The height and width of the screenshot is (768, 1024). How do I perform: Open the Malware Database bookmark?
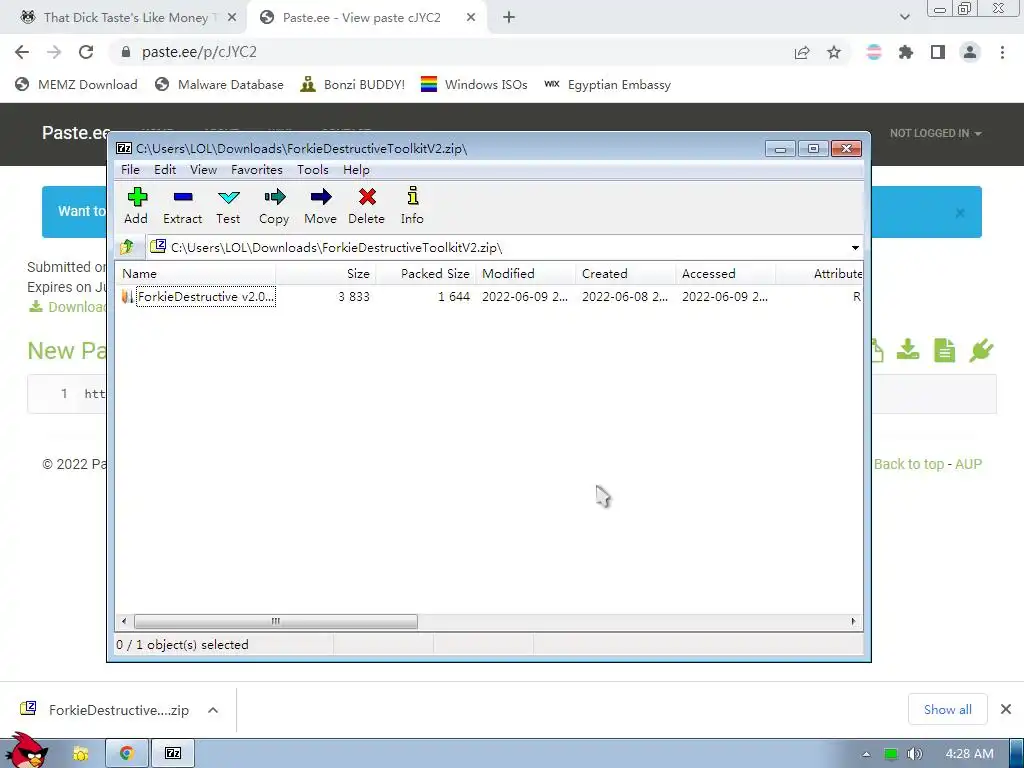(219, 85)
